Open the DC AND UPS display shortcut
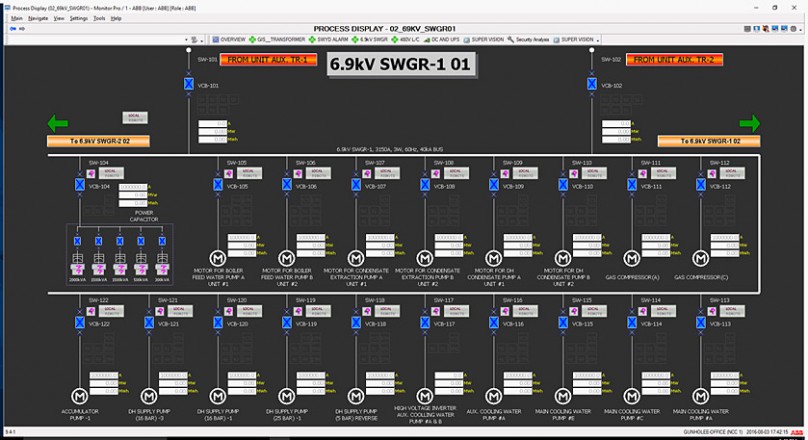 [x=441, y=40]
